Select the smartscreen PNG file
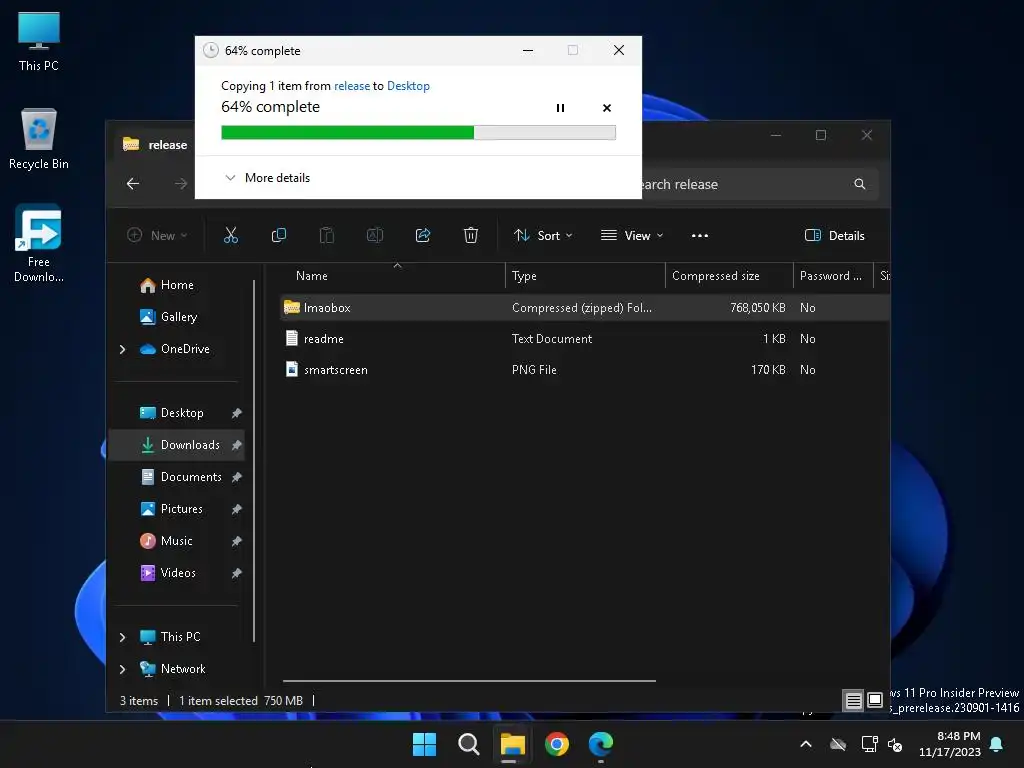 click(584, 370)
